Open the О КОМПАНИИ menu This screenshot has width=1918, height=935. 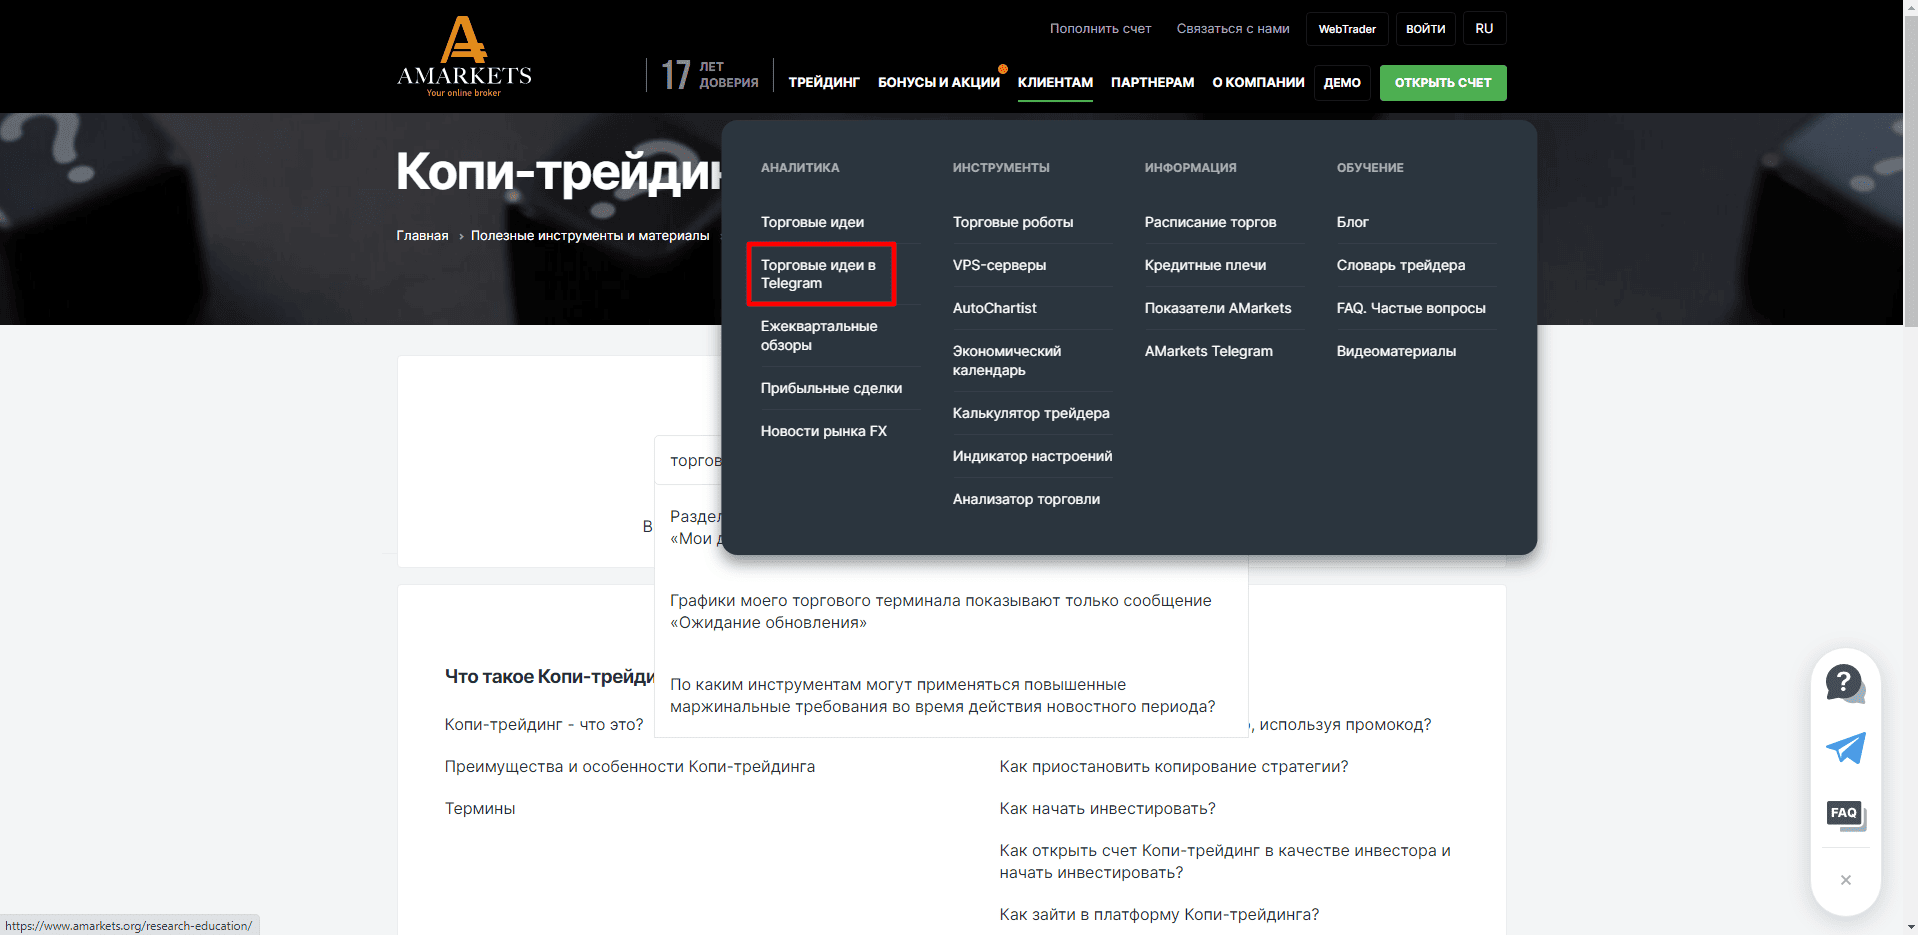(x=1258, y=83)
